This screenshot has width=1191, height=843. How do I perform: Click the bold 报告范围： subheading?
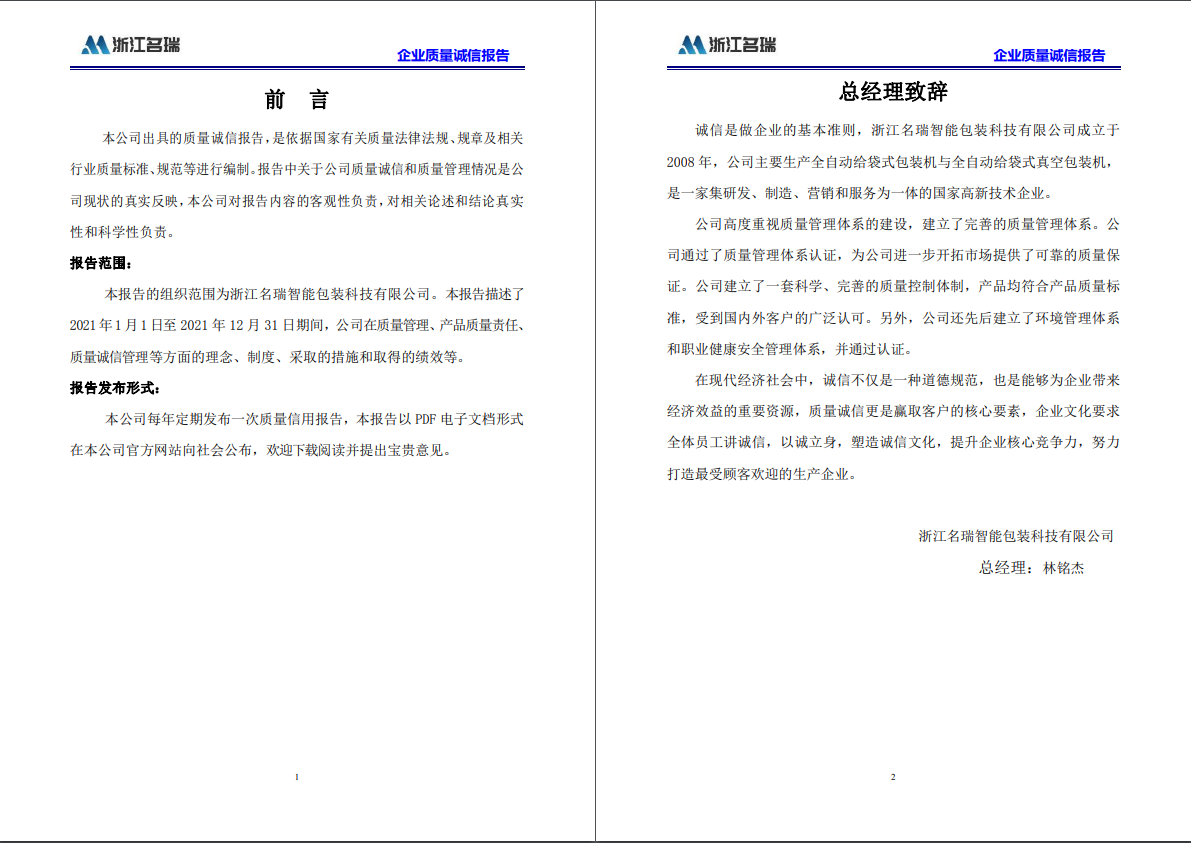coord(100,264)
